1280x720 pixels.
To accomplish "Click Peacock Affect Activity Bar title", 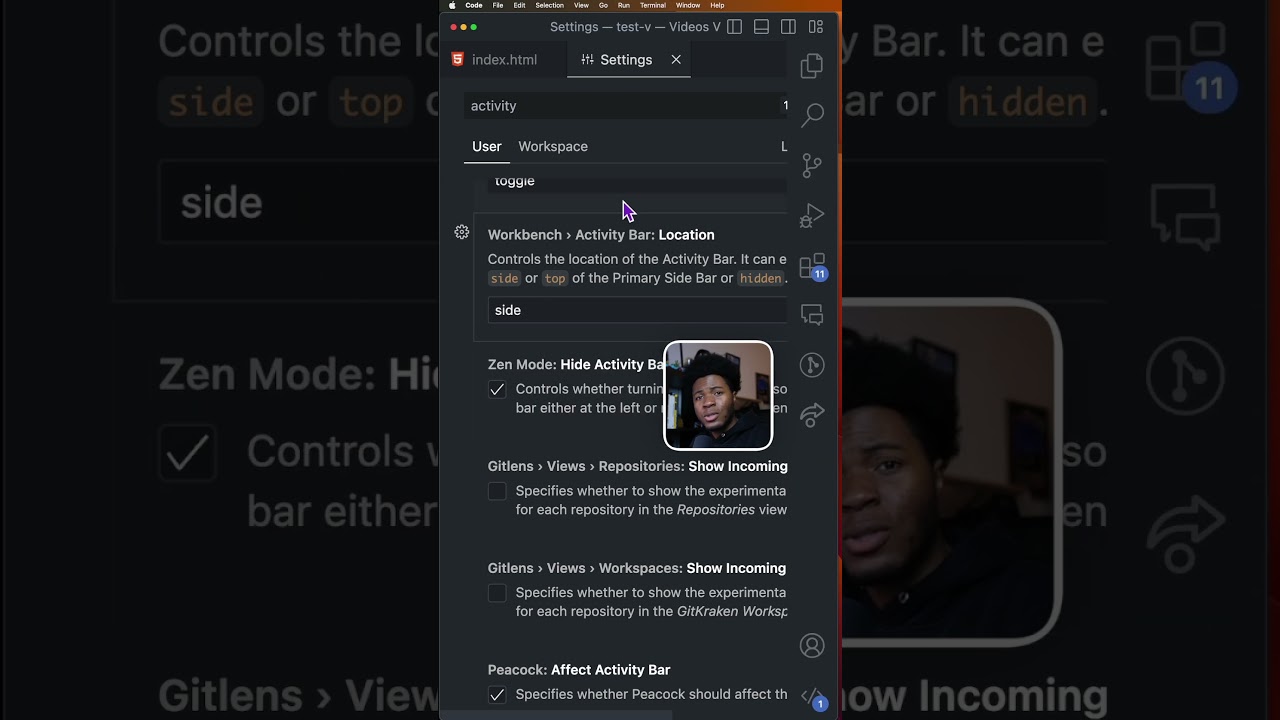I will (x=579, y=670).
